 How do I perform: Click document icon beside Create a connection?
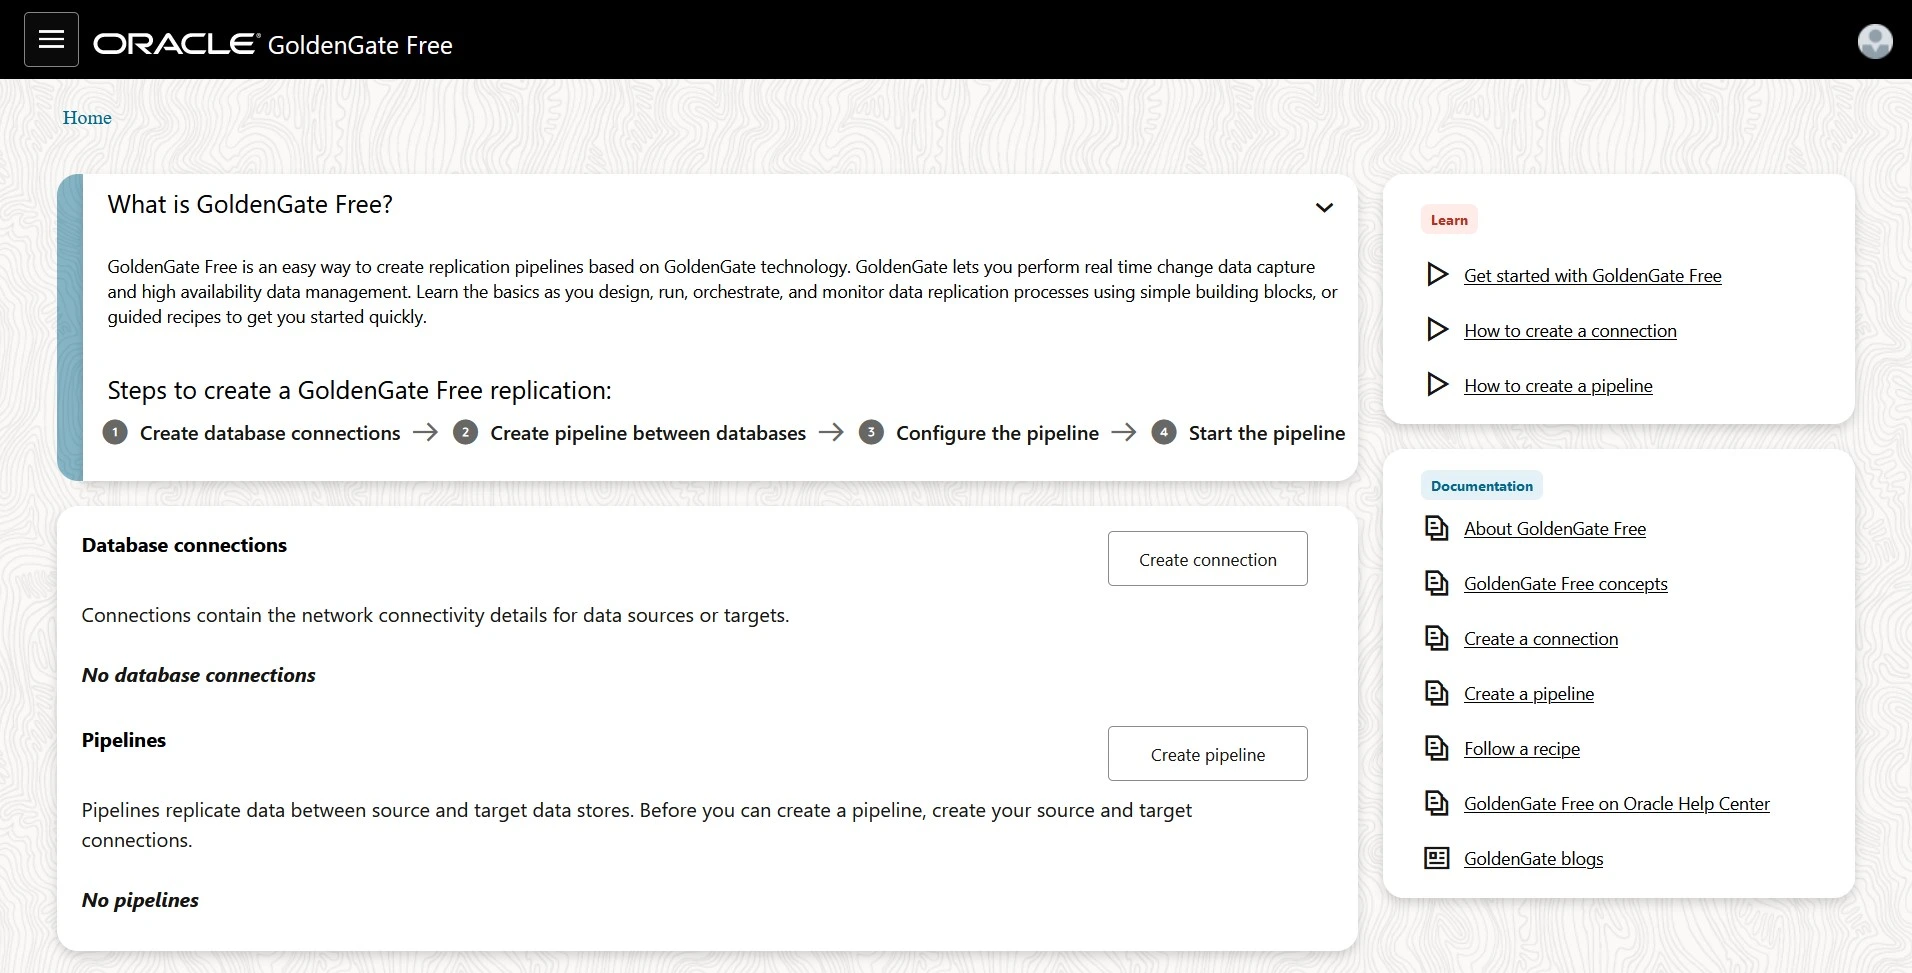coord(1436,638)
